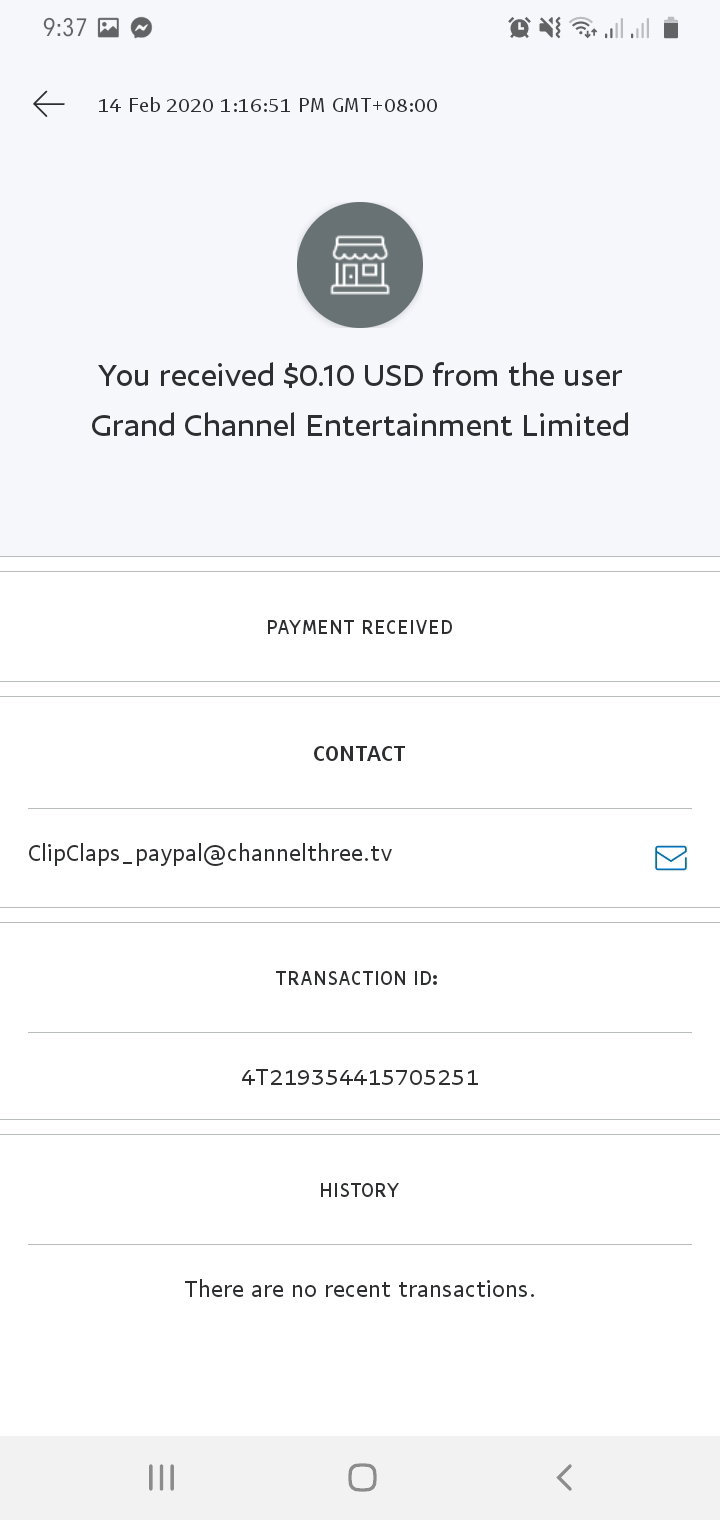Tap the PAYMENT RECEIVED label
This screenshot has height=1520, width=720.
[x=360, y=627]
